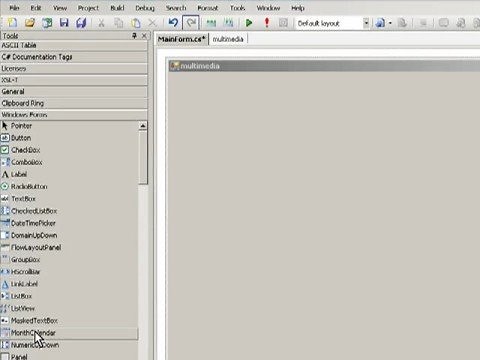This screenshot has height=360, width=480.
Task: Select the CheckBox control in toolbox
Action: pos(69,150)
